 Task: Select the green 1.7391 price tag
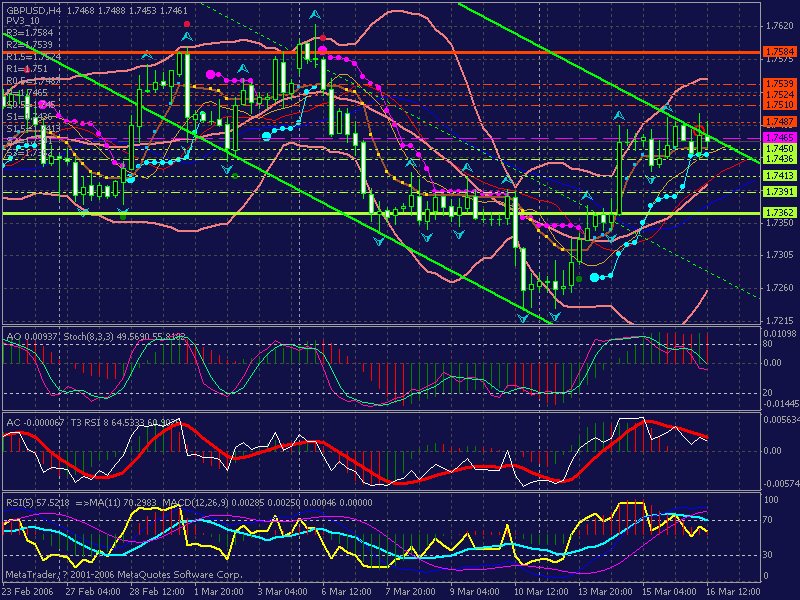779,191
